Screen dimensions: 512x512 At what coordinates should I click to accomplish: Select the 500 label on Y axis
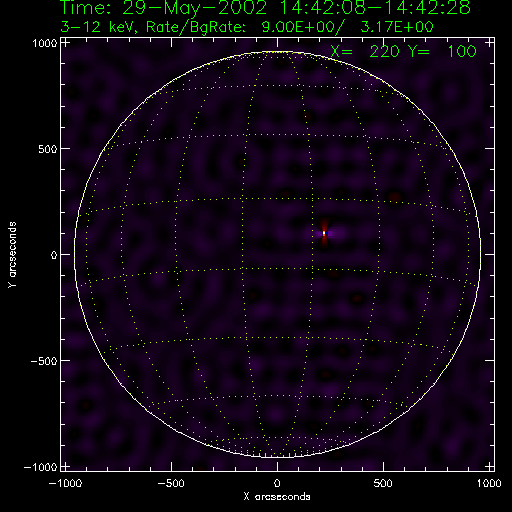48,149
